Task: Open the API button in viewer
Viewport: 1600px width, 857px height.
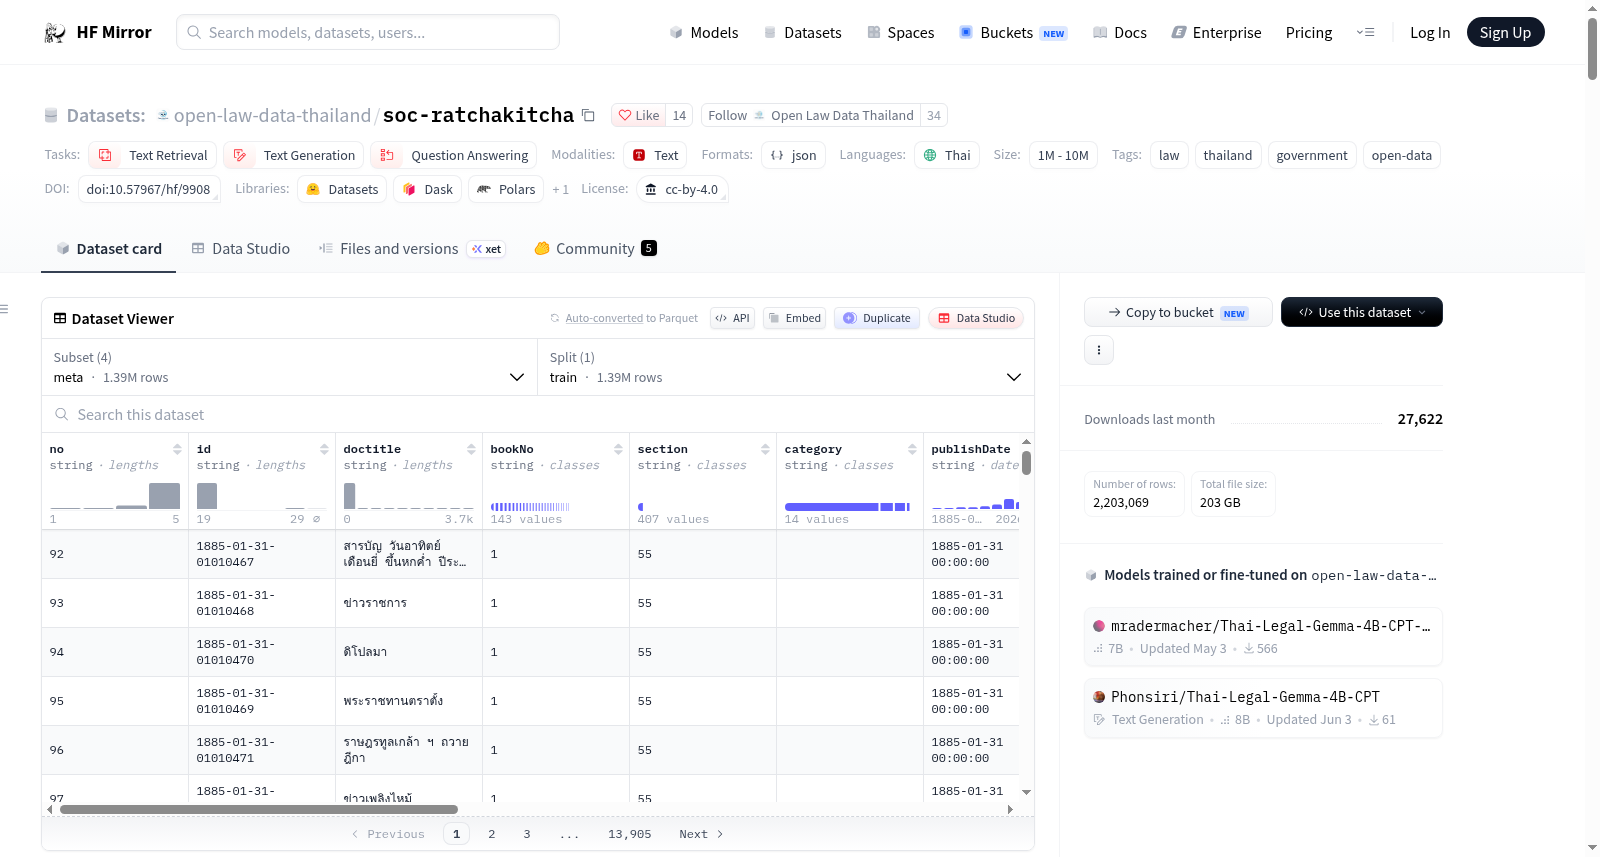Action: [732, 319]
